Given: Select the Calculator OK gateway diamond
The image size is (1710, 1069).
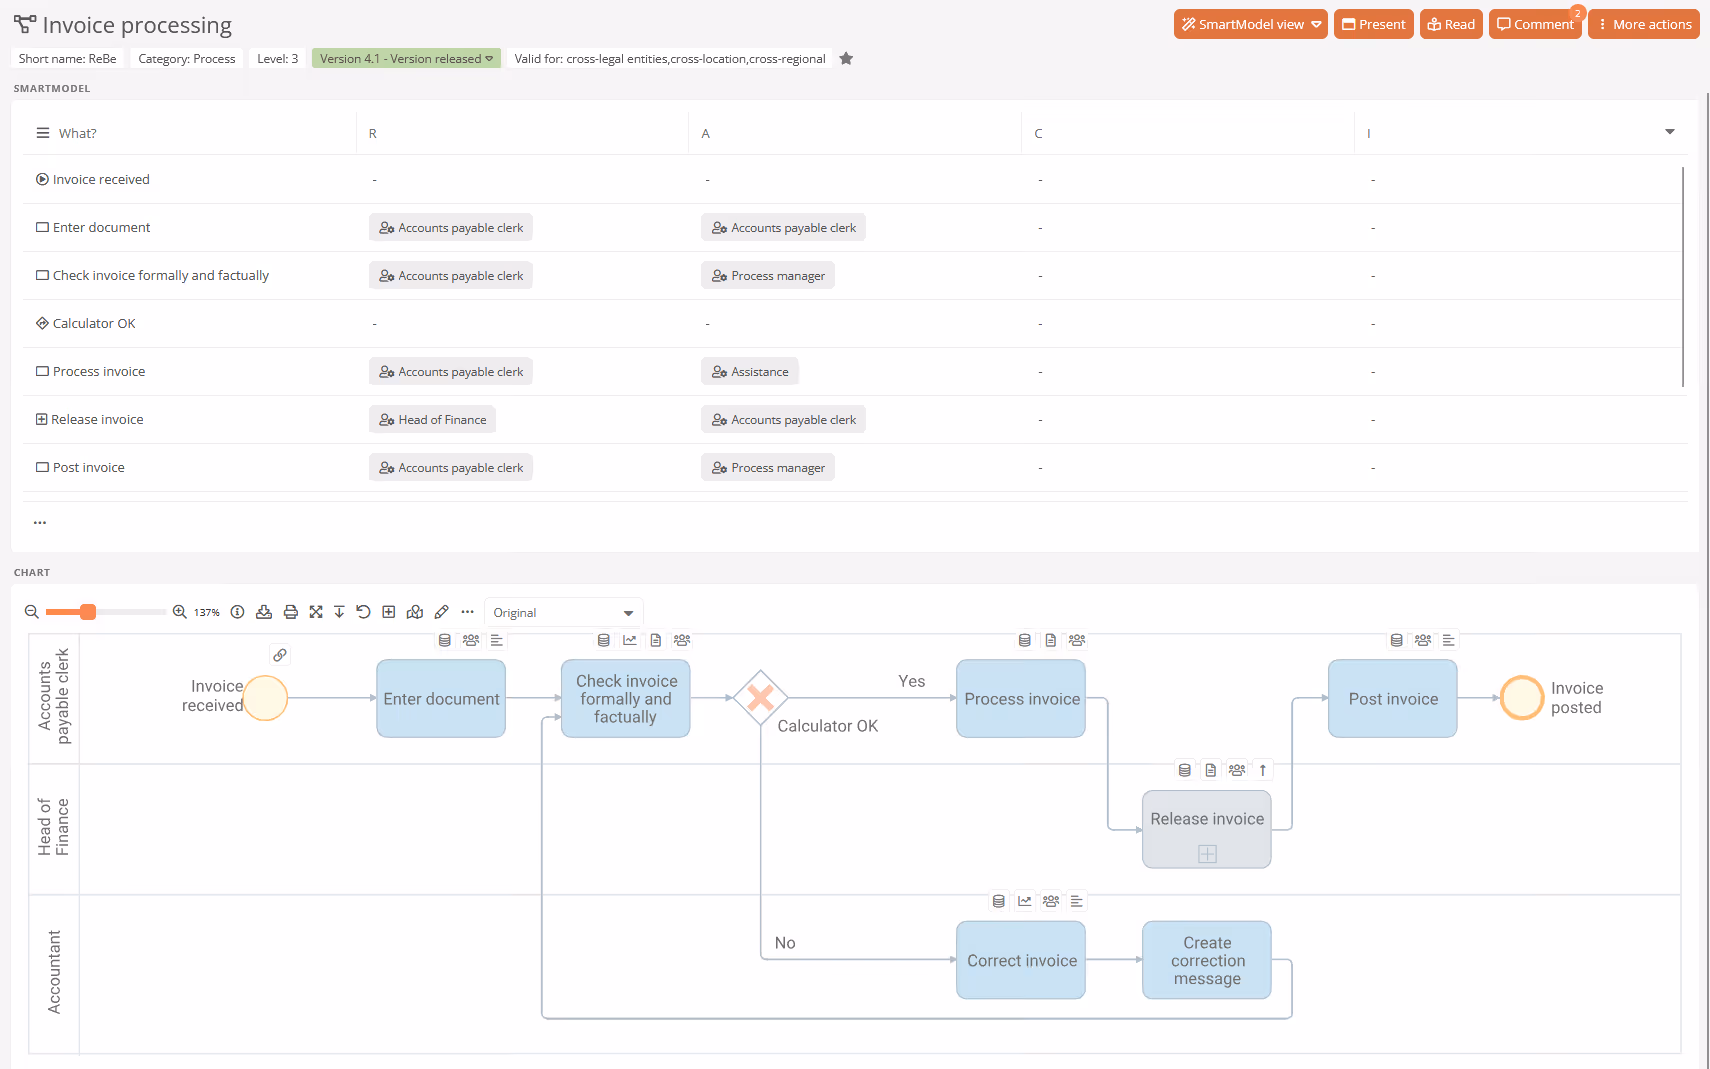Looking at the screenshot, I should click(x=760, y=698).
